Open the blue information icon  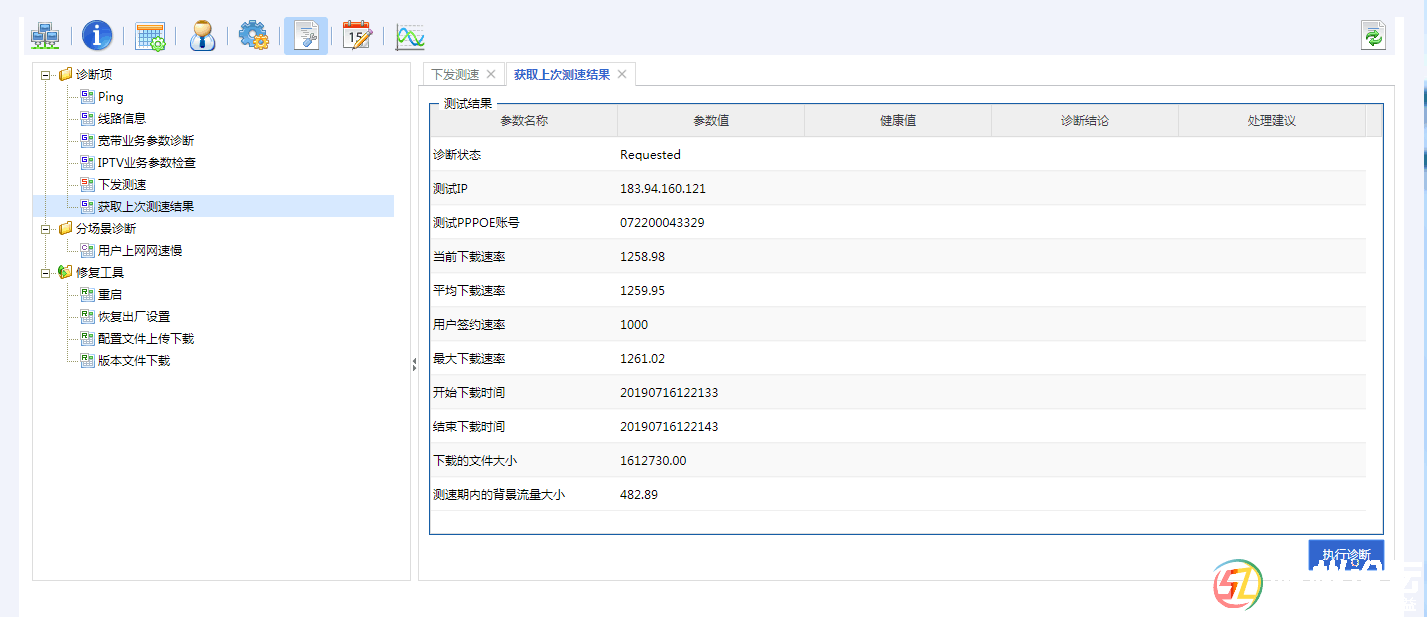point(97,37)
